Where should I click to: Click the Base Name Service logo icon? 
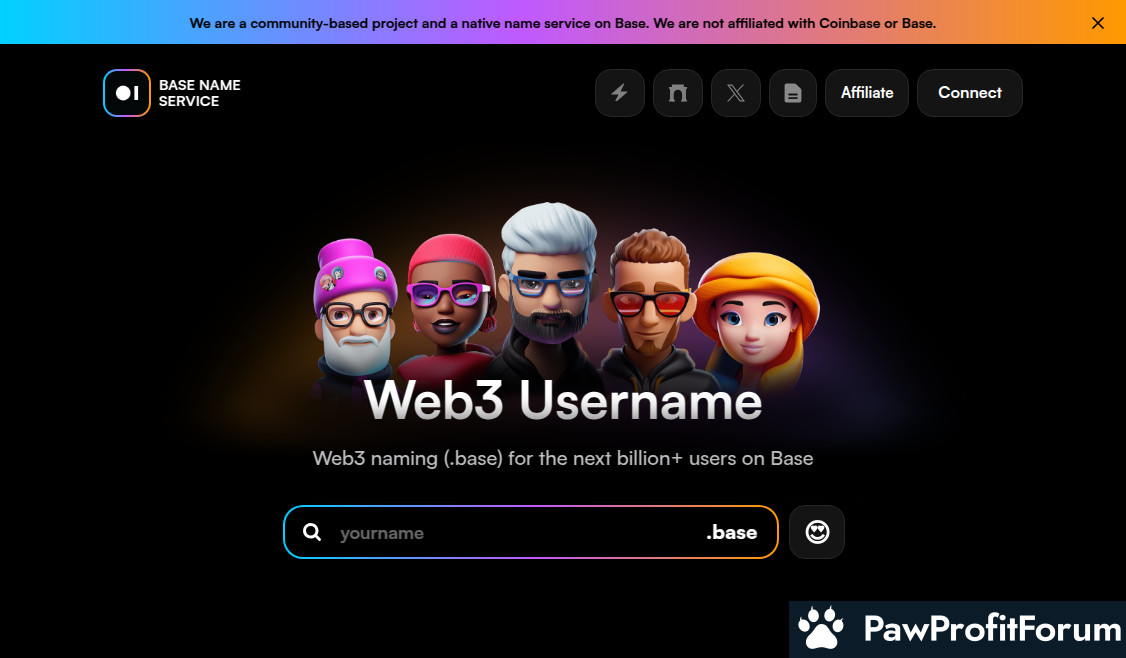pyautogui.click(x=127, y=93)
